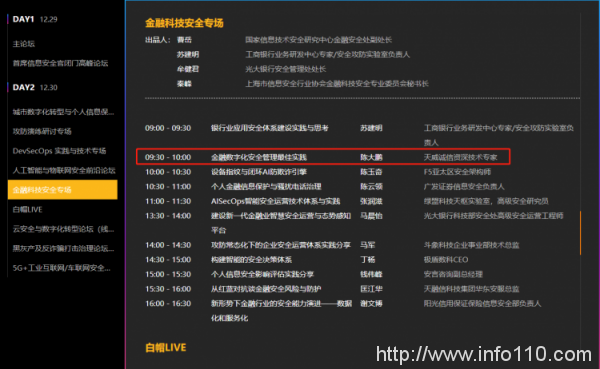The image size is (600, 369).
Task: Open DevSecOps 实践与技术专场 sidebar item
Action: pos(59,151)
